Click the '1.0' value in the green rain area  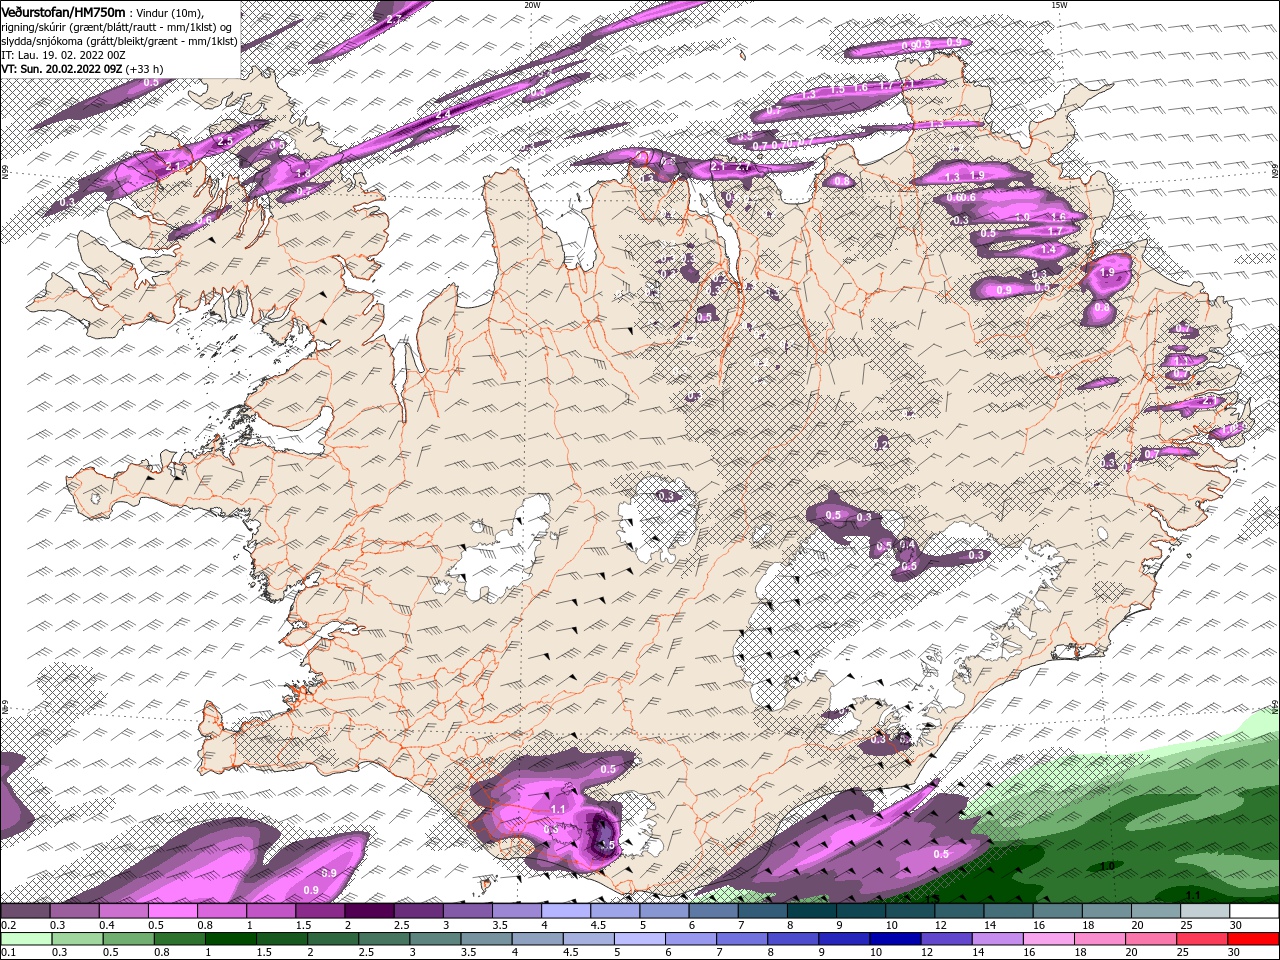pyautogui.click(x=1107, y=866)
